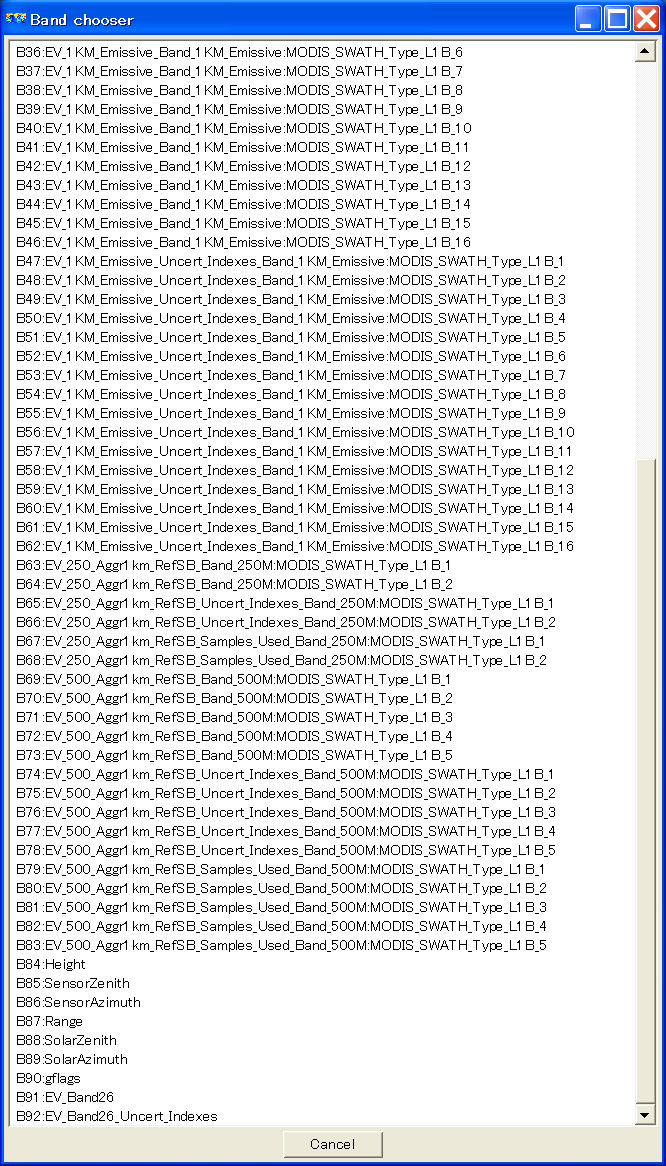Select band B85:SensorZenith
The image size is (666, 1166).
(x=73, y=983)
